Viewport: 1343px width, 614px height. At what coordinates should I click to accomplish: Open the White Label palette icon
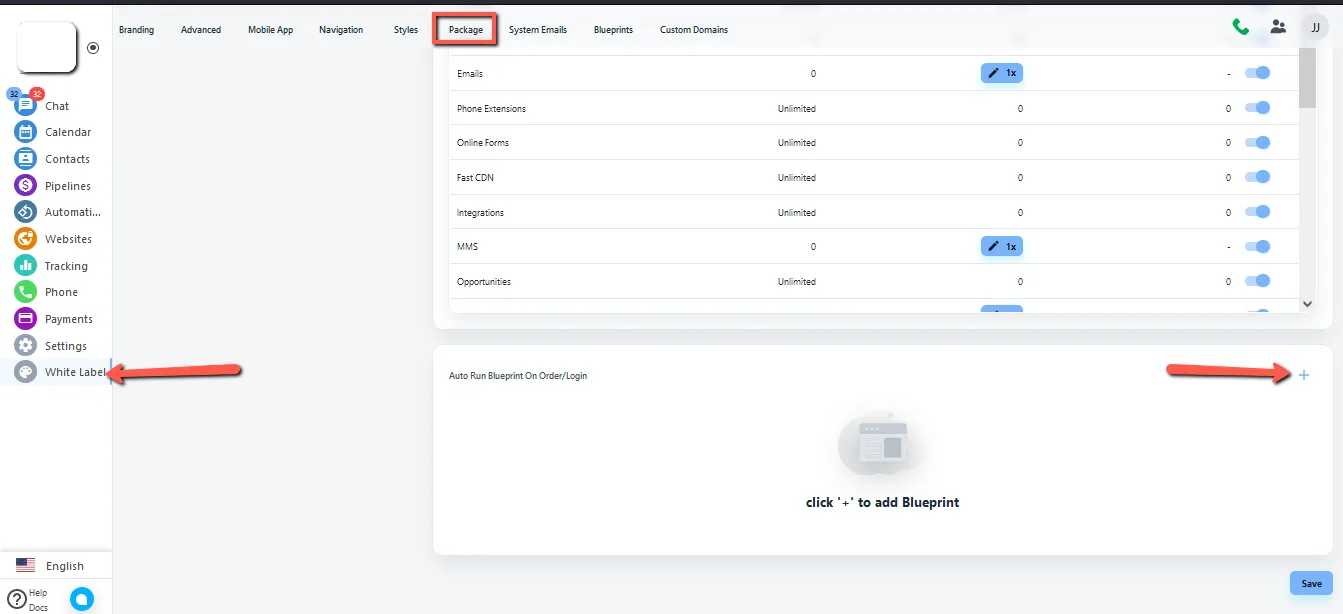[x=25, y=372]
